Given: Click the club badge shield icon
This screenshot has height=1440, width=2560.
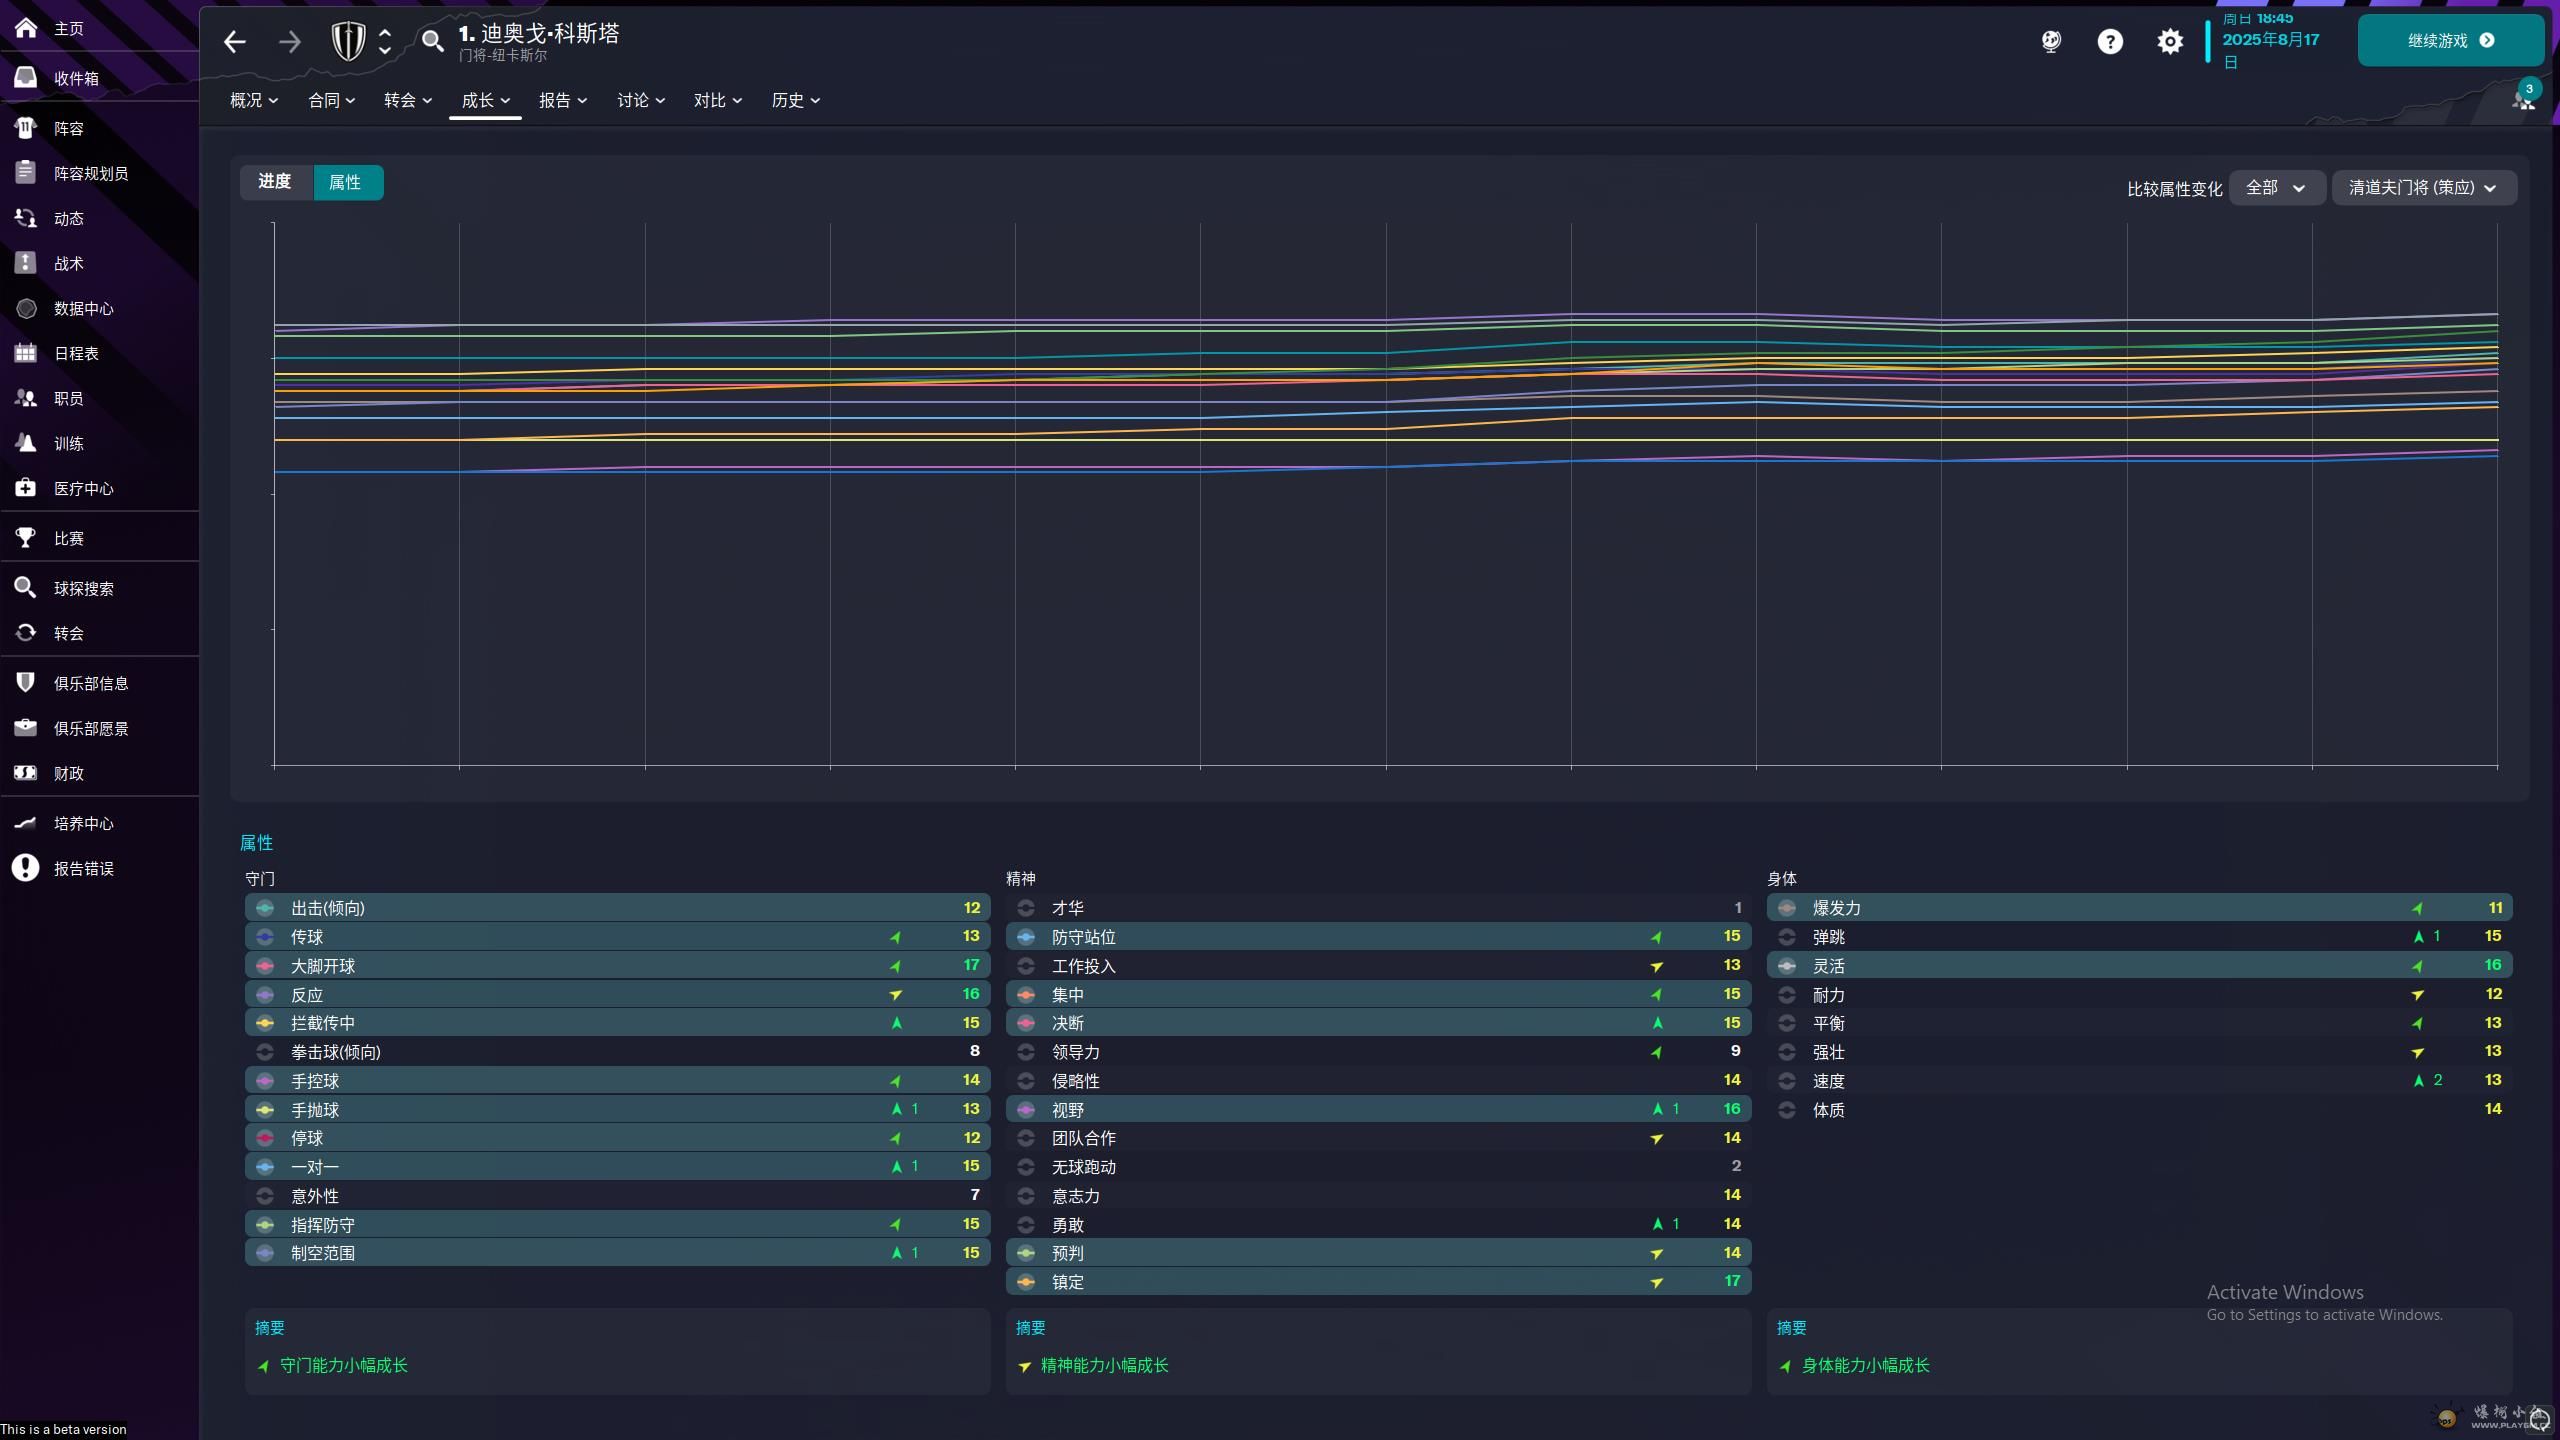Looking at the screenshot, I should pyautogui.click(x=348, y=41).
